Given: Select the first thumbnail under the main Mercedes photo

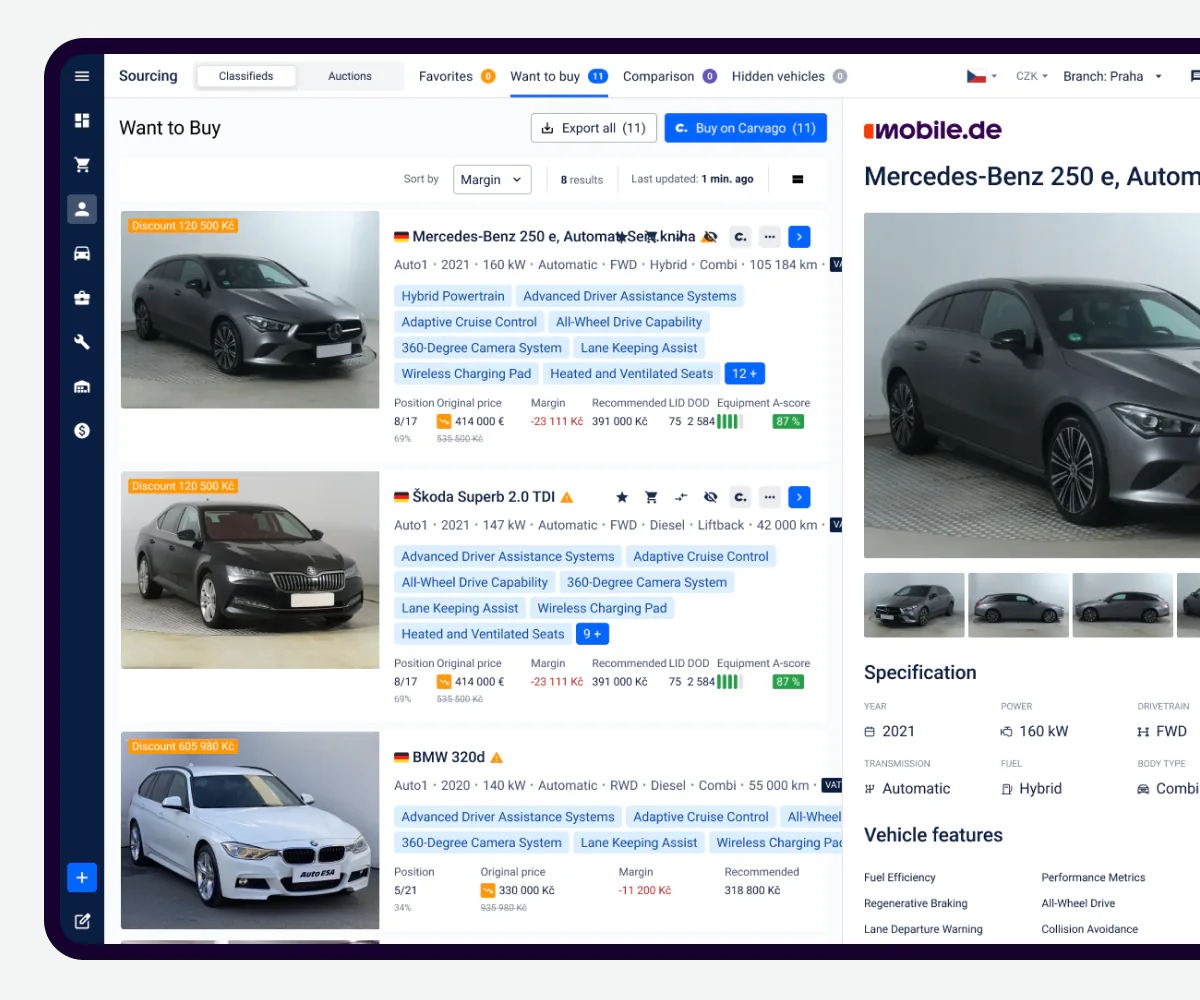Looking at the screenshot, I should click(x=914, y=605).
